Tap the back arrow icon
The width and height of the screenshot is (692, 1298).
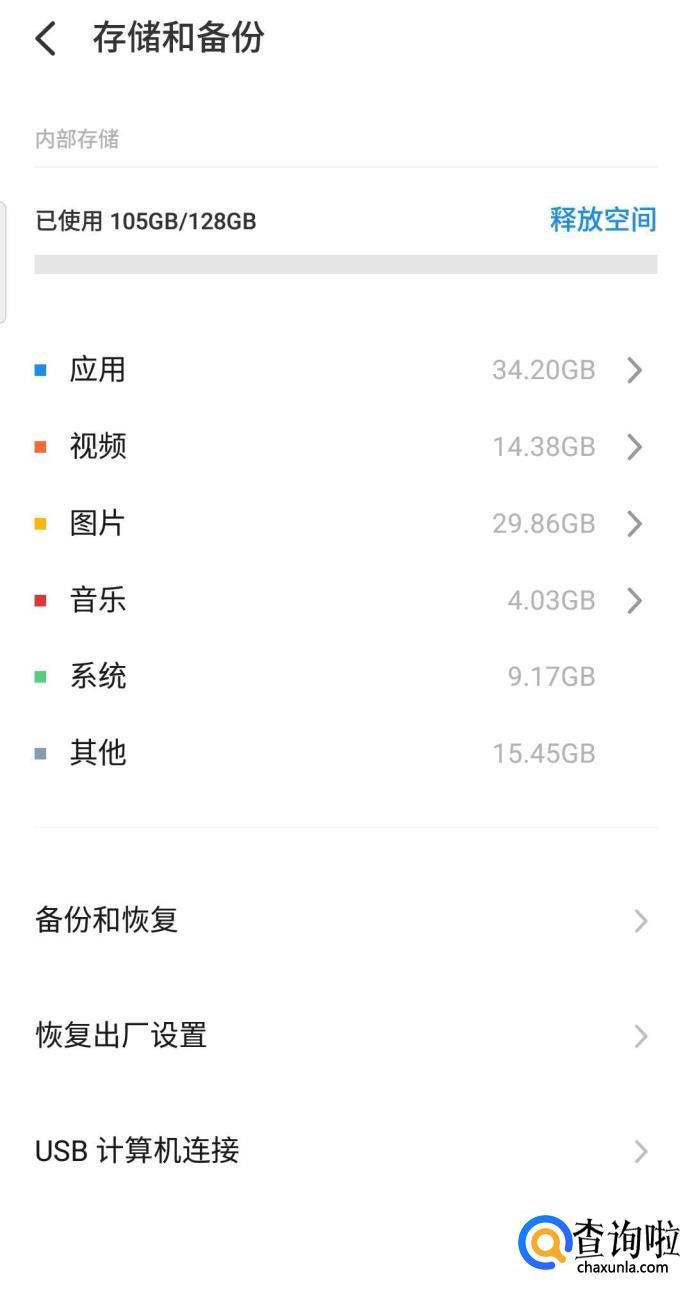coord(45,39)
